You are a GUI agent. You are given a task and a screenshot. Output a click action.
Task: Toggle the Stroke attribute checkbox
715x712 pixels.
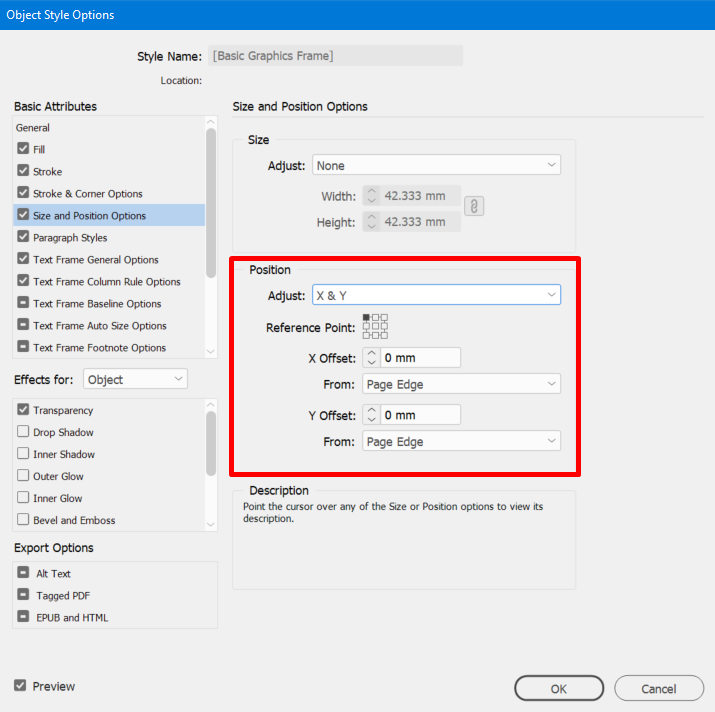pyautogui.click(x=23, y=171)
